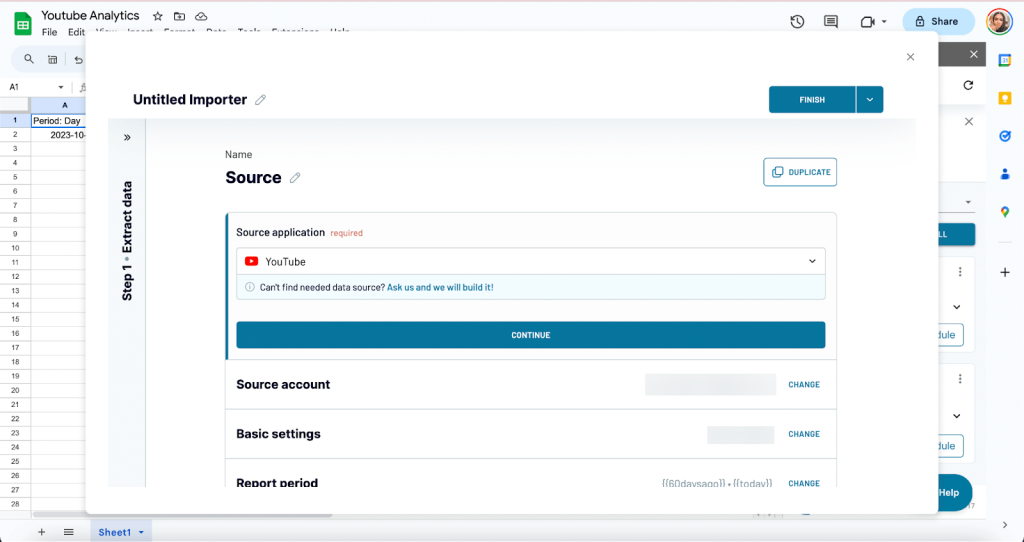Expand the lower chevron in sidebar card
Image resolution: width=1024 pixels, height=542 pixels.
(957, 417)
